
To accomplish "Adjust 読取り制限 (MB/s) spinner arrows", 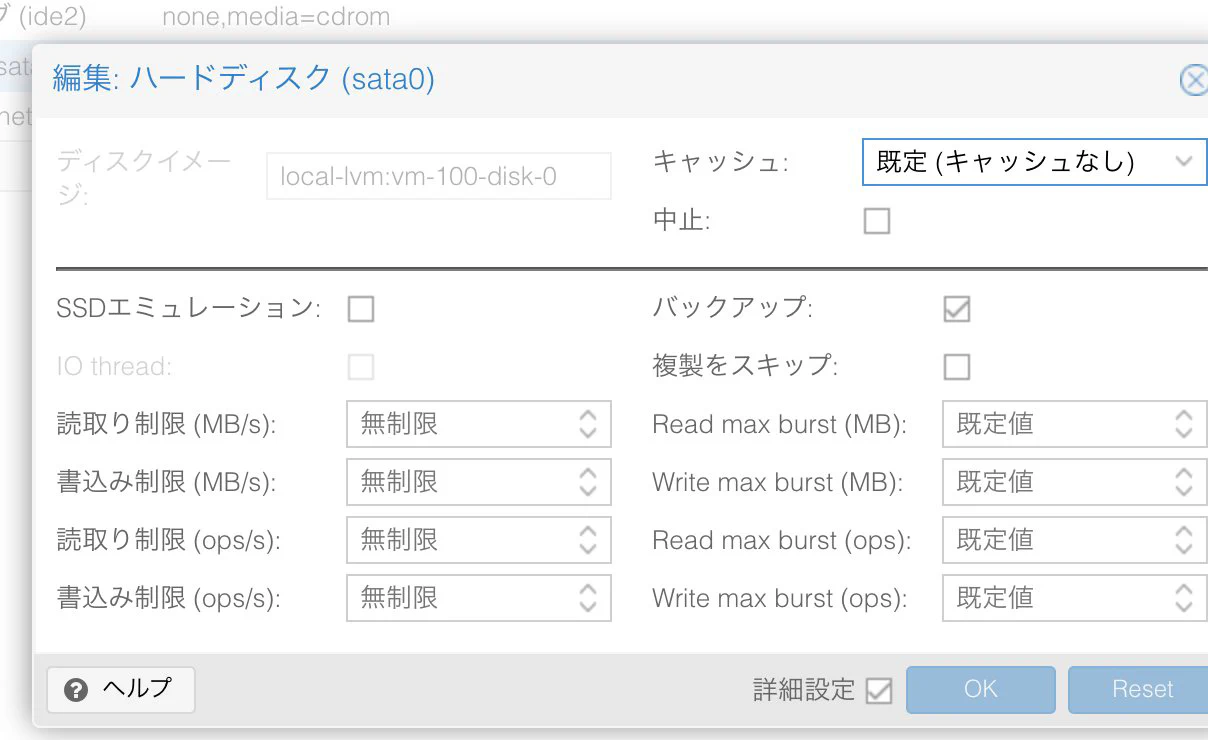I will [588, 425].
